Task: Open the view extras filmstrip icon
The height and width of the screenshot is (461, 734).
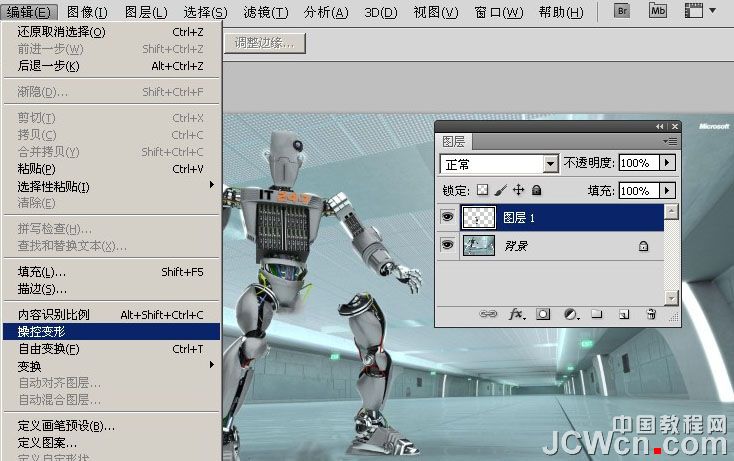Action: point(694,11)
